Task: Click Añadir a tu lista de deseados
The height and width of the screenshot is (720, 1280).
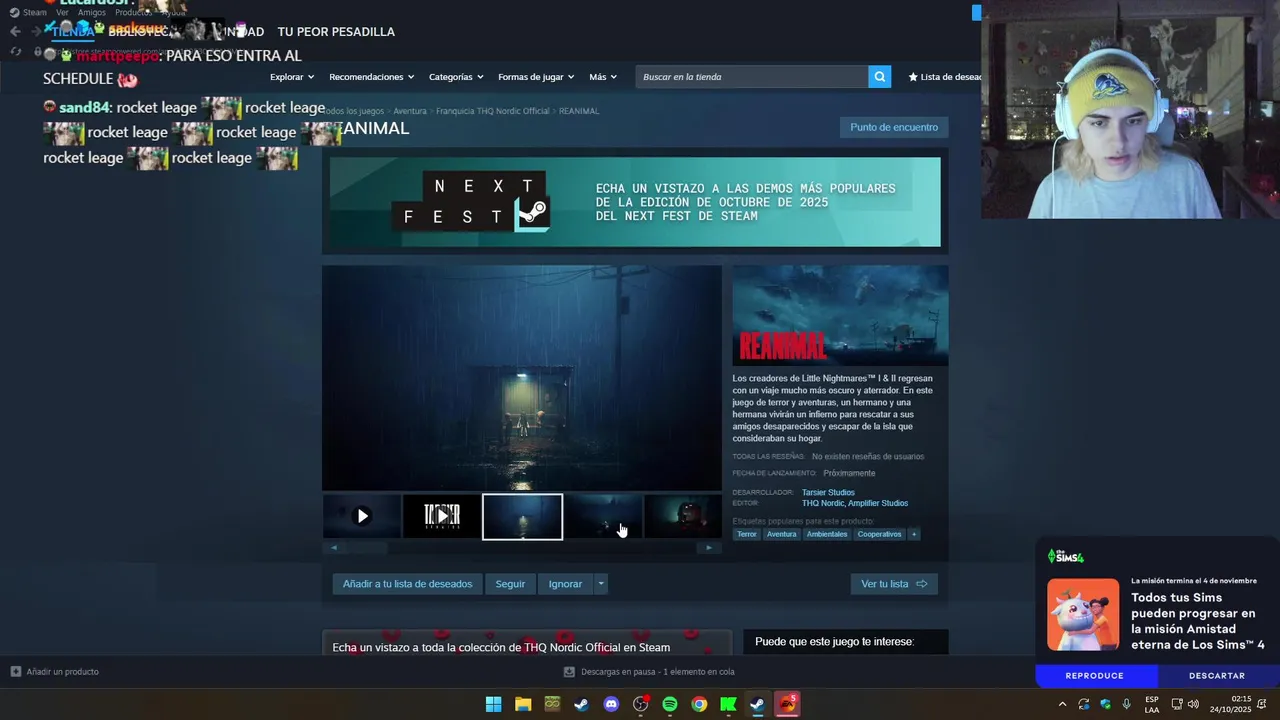Action: click(x=407, y=584)
